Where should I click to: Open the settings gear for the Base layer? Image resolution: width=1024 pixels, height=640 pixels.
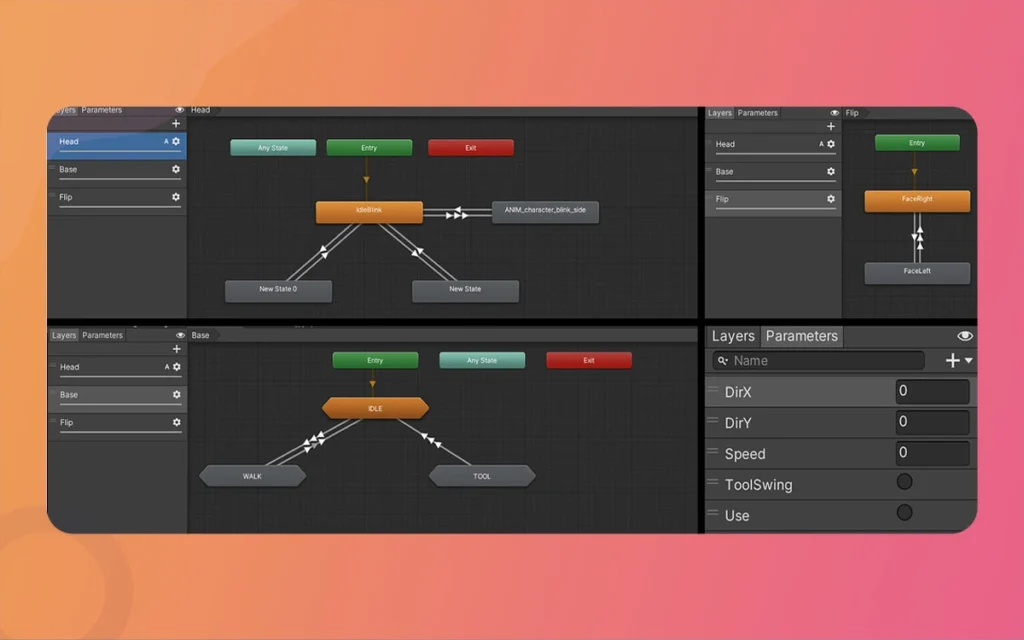coord(176,170)
